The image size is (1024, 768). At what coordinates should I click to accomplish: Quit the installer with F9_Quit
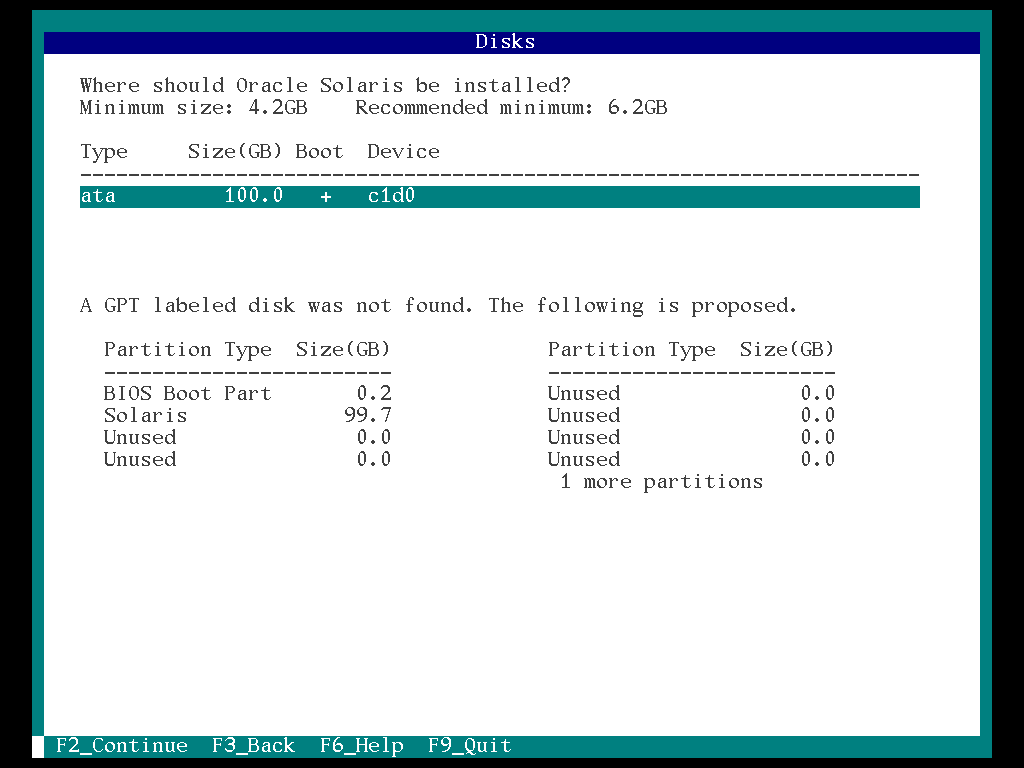(470, 746)
